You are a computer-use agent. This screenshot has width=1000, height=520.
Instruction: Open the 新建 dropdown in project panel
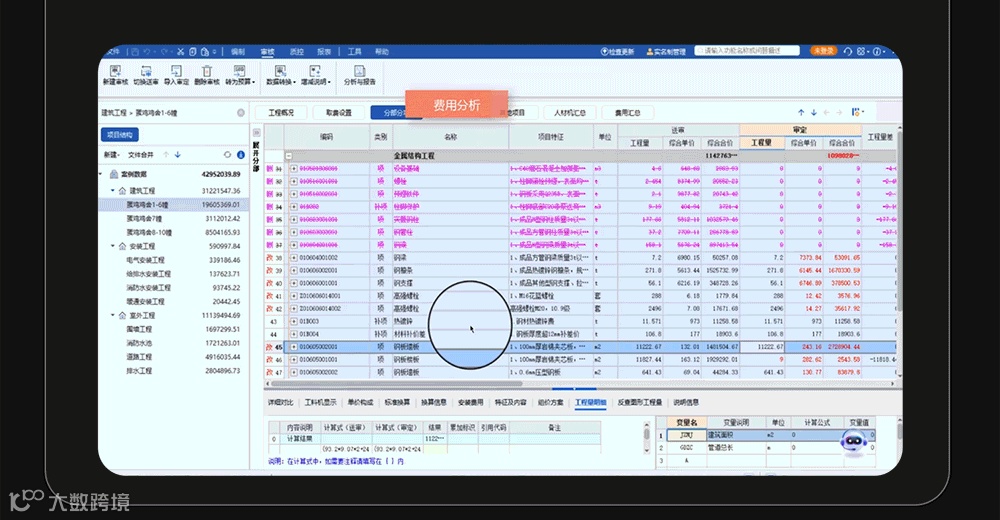(111, 155)
